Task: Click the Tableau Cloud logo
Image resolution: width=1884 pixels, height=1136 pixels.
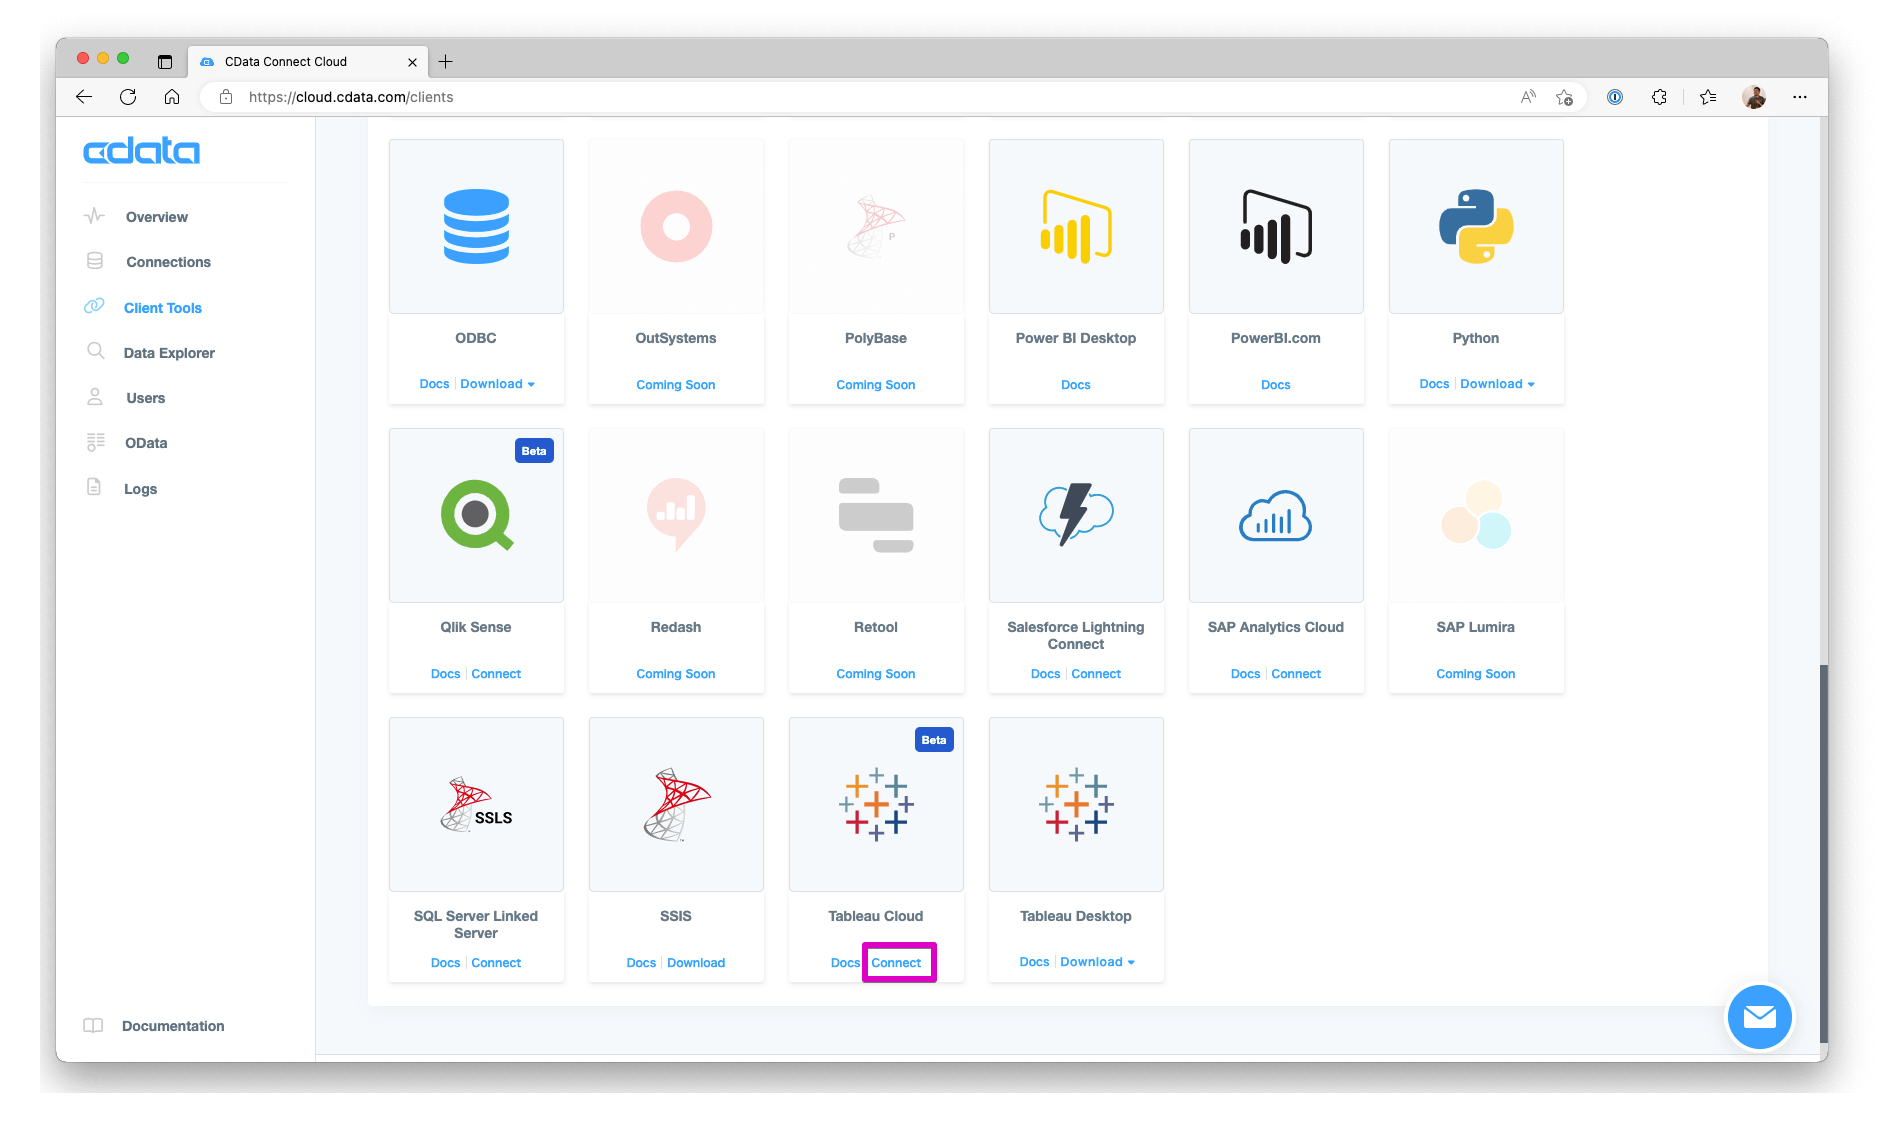Action: [x=876, y=804]
